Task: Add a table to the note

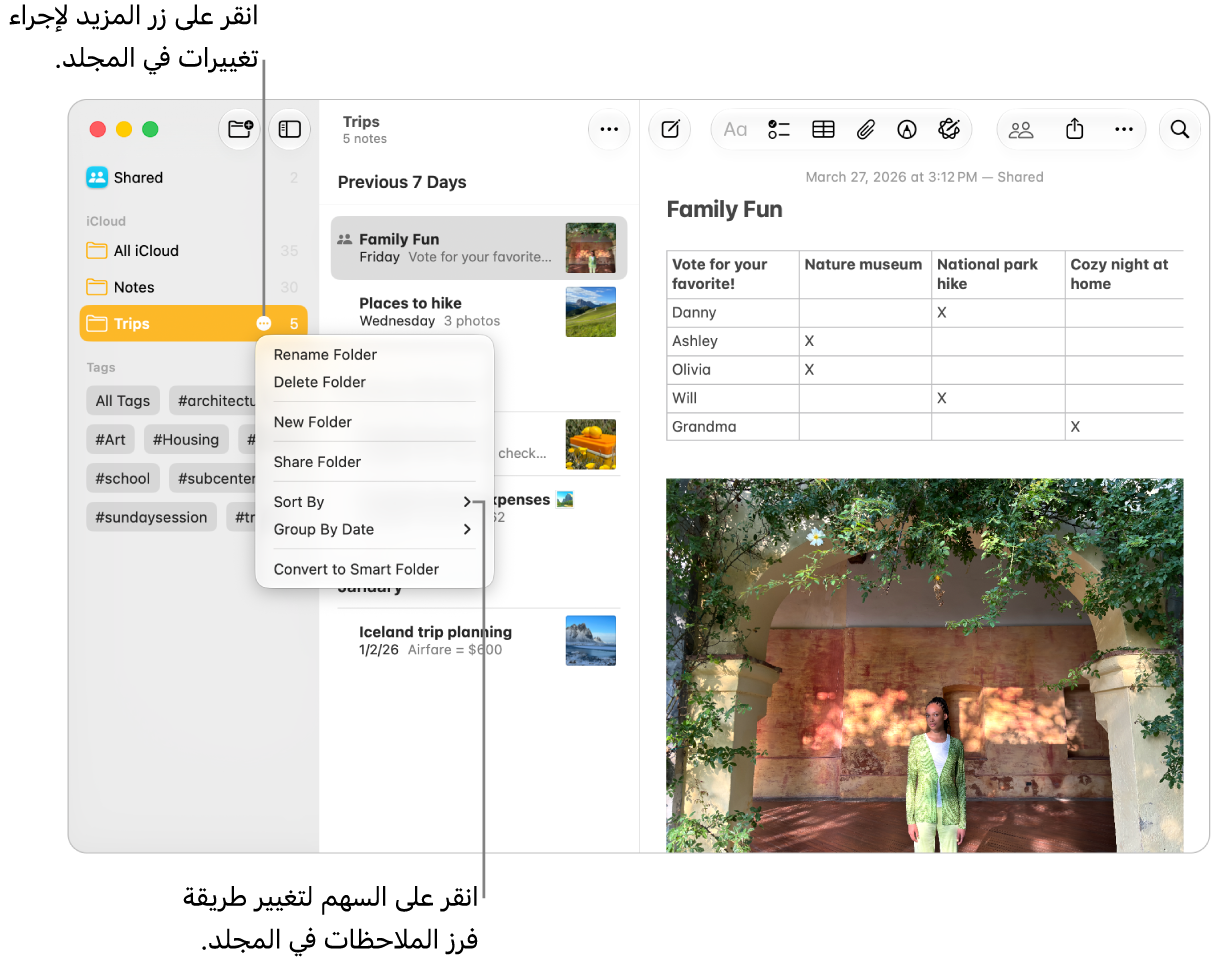Action: pos(823,129)
